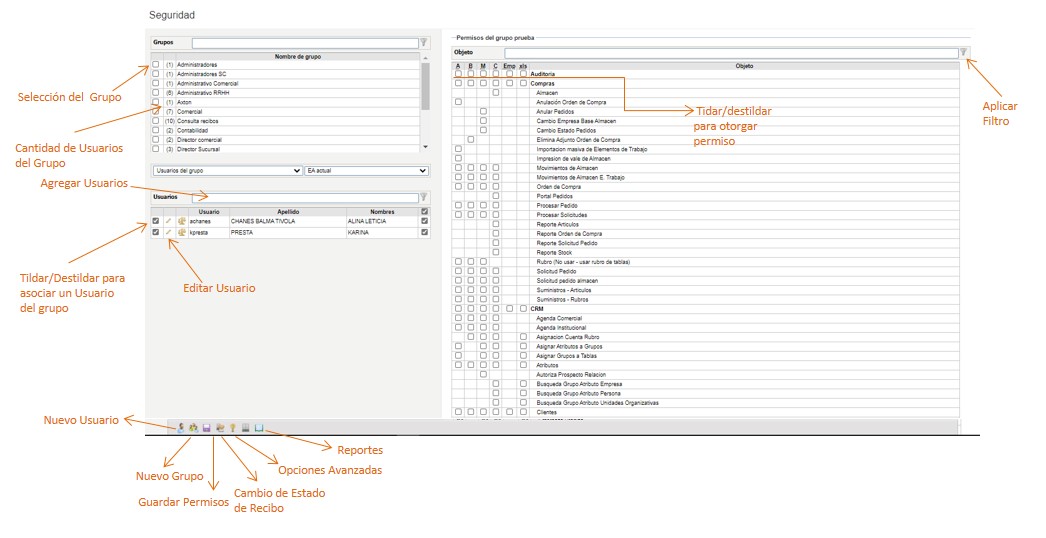The image size is (1046, 538).
Task: Select the CRM category row in permissions list
Action: [x=537, y=309]
